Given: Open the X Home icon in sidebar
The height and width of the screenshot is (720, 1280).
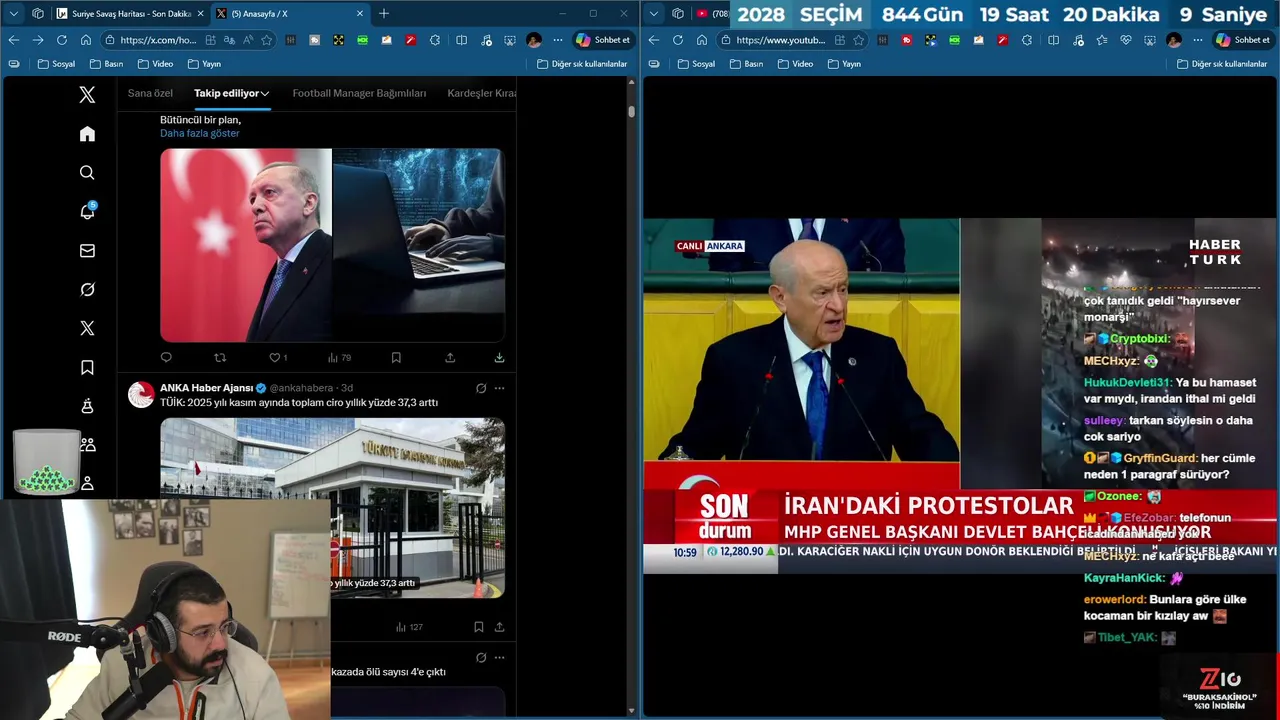Looking at the screenshot, I should tap(87, 134).
